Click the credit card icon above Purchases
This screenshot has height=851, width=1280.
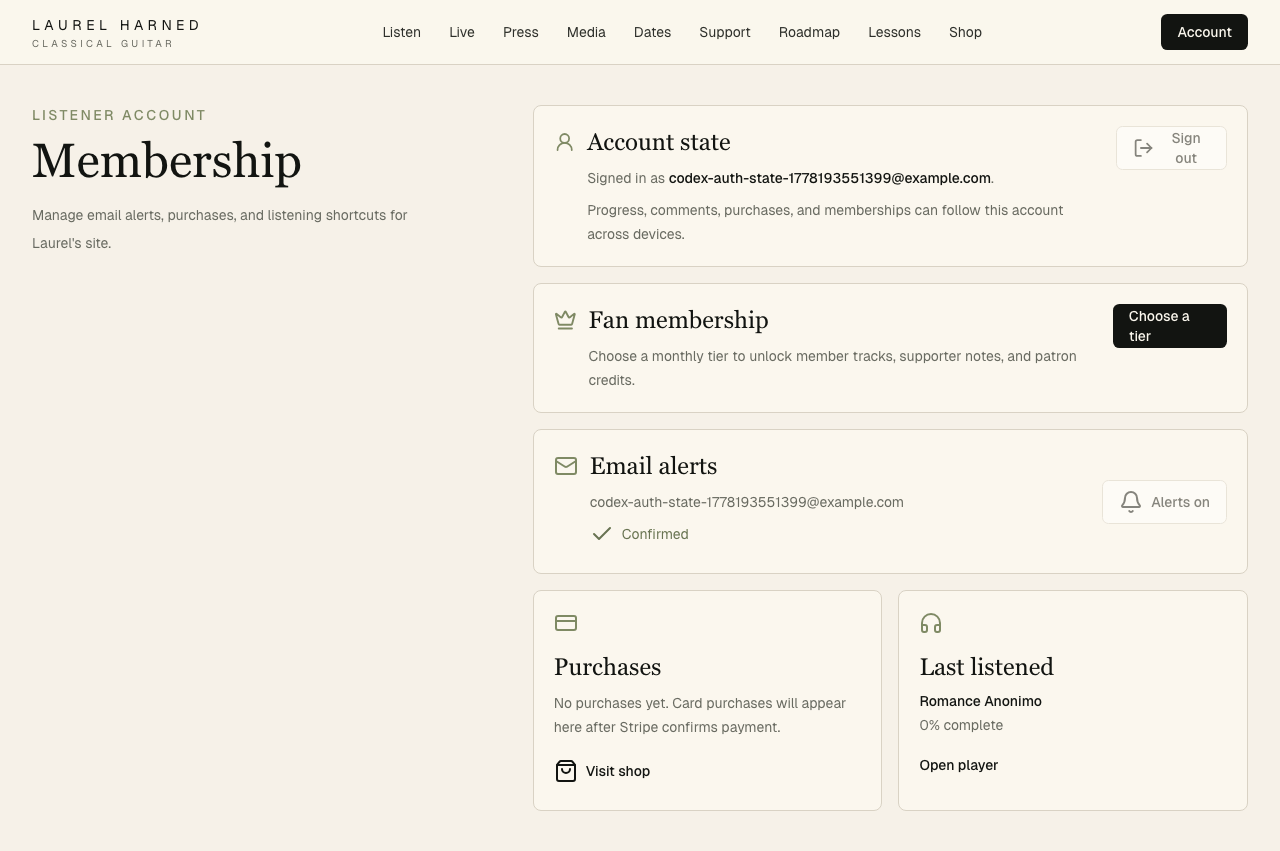pyautogui.click(x=566, y=623)
